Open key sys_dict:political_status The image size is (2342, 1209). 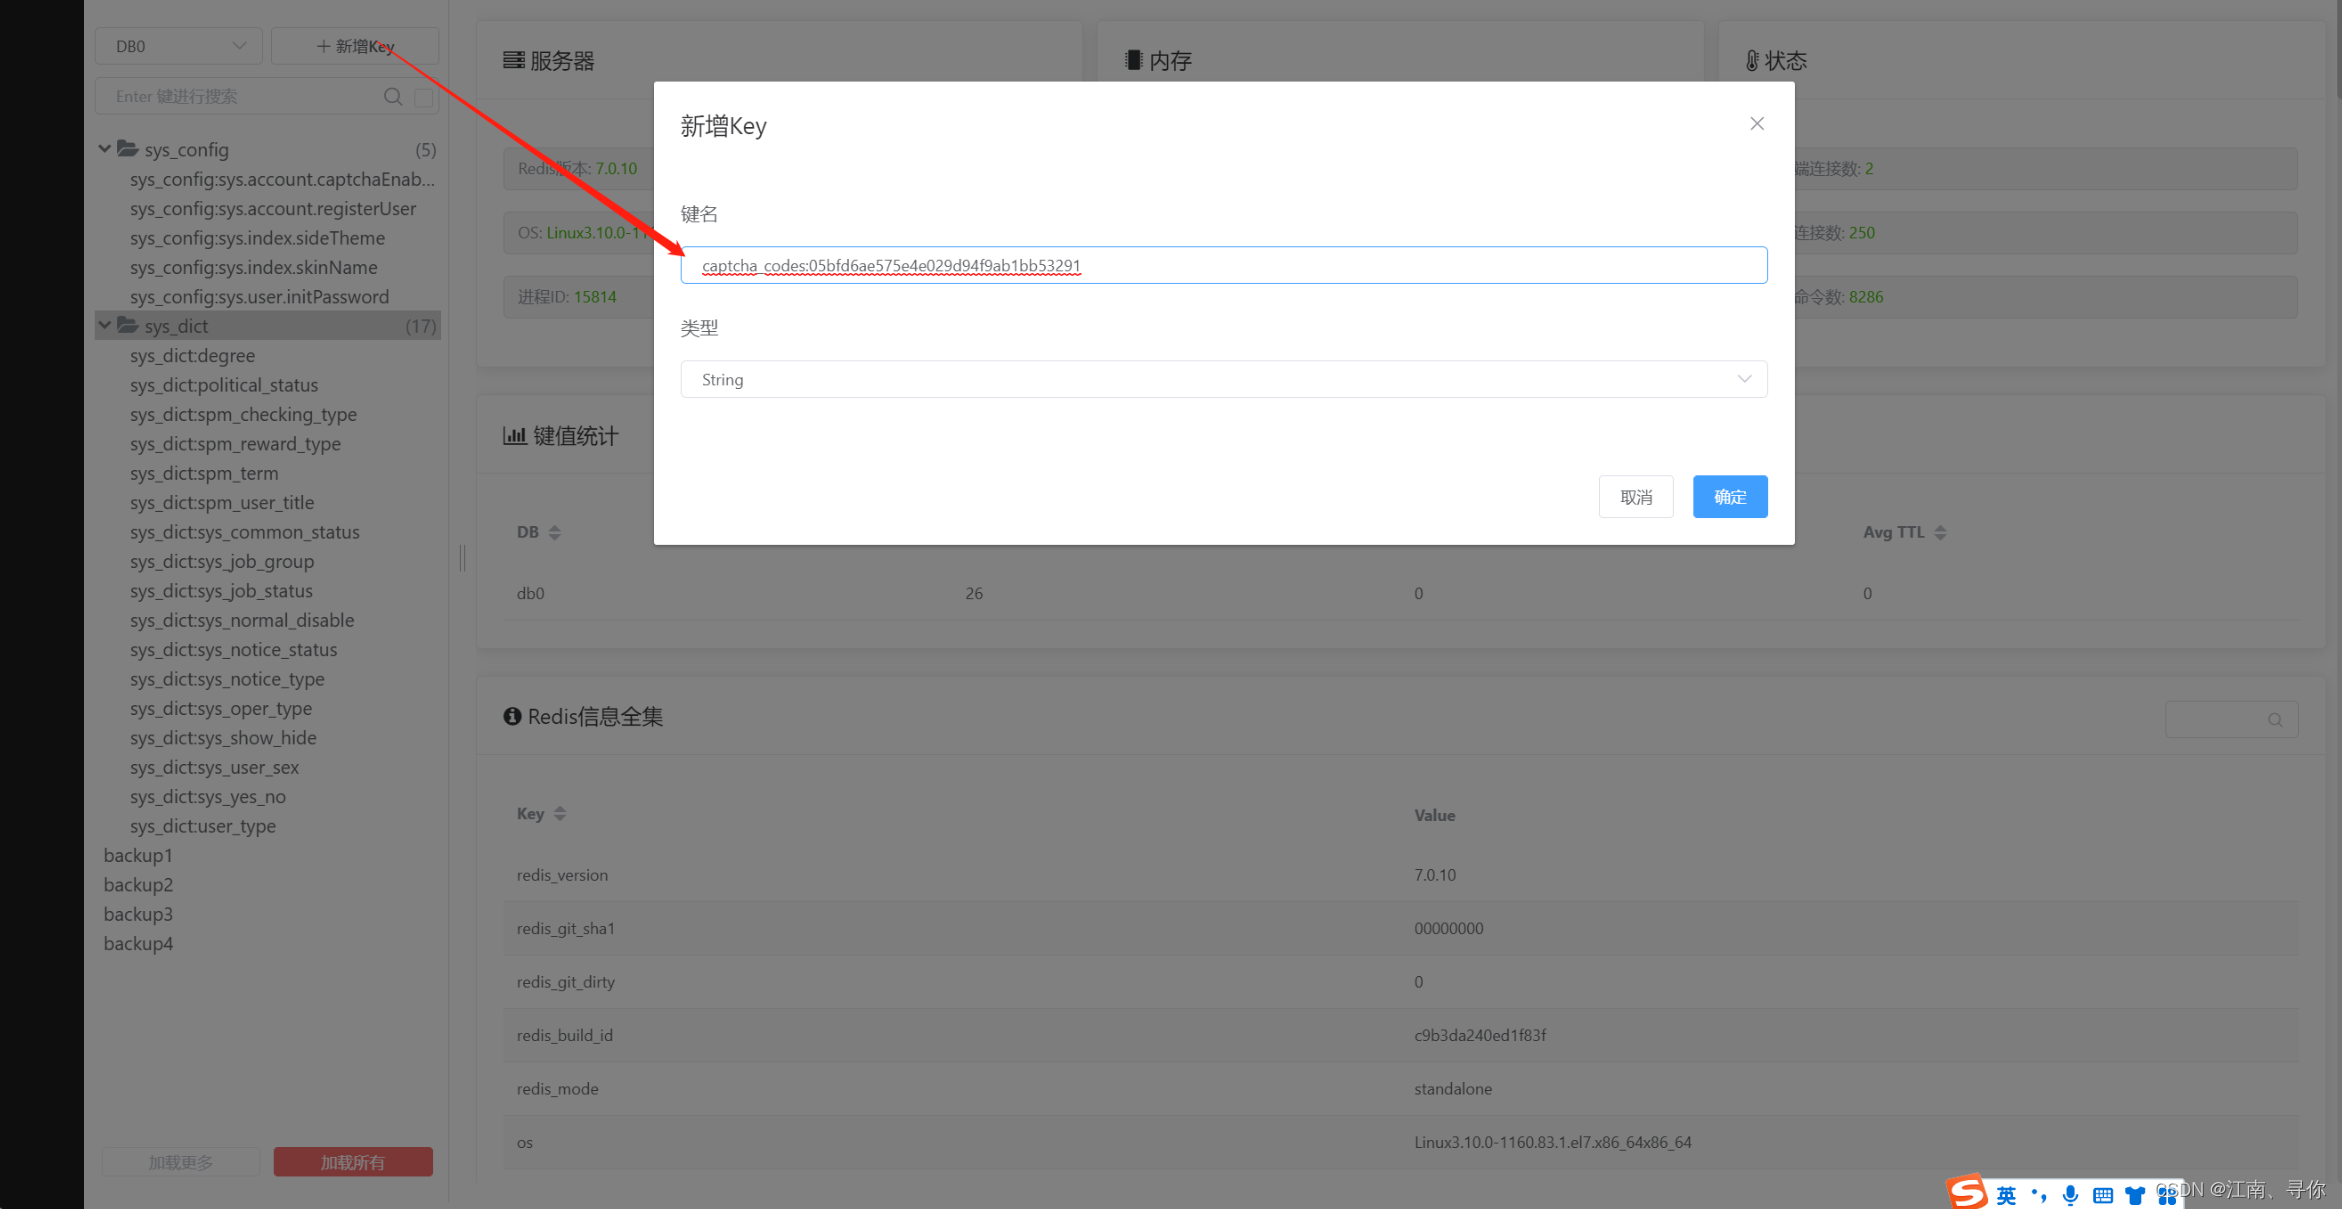pos(224,385)
